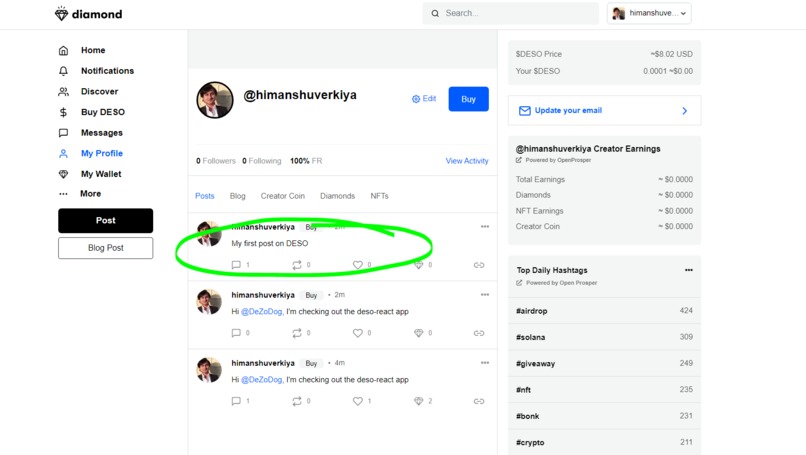
Task: Click the diamond logo icon
Action: point(61,14)
